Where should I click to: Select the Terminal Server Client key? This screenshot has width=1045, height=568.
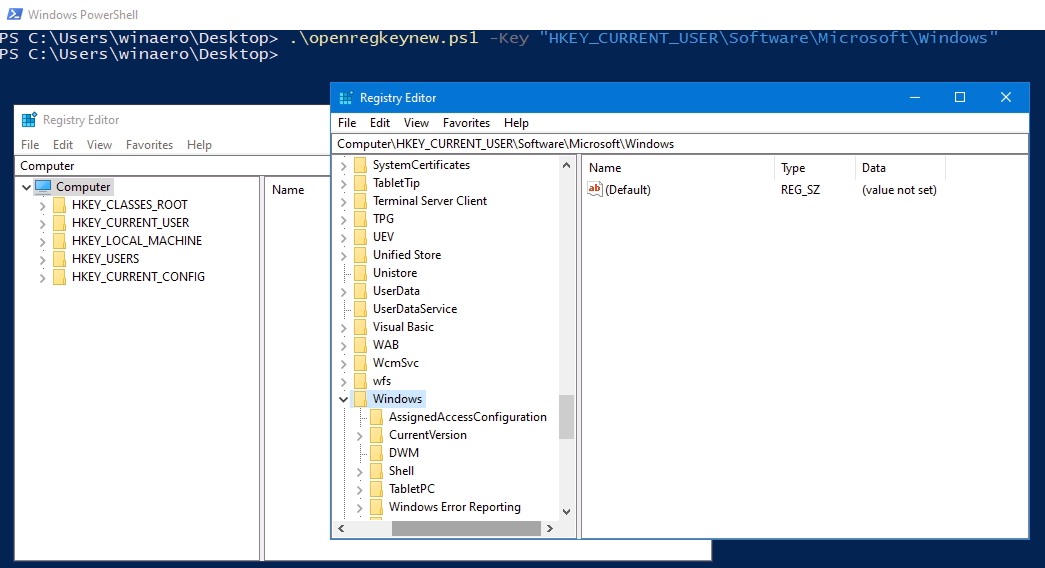[x=430, y=201]
